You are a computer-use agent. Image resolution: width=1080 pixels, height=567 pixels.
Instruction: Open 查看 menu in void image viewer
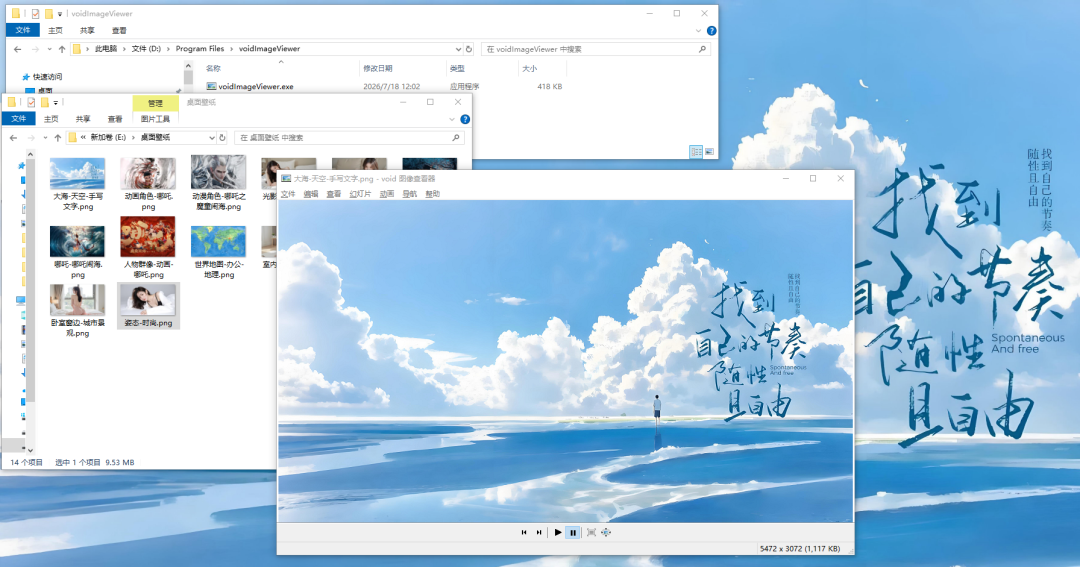334,194
